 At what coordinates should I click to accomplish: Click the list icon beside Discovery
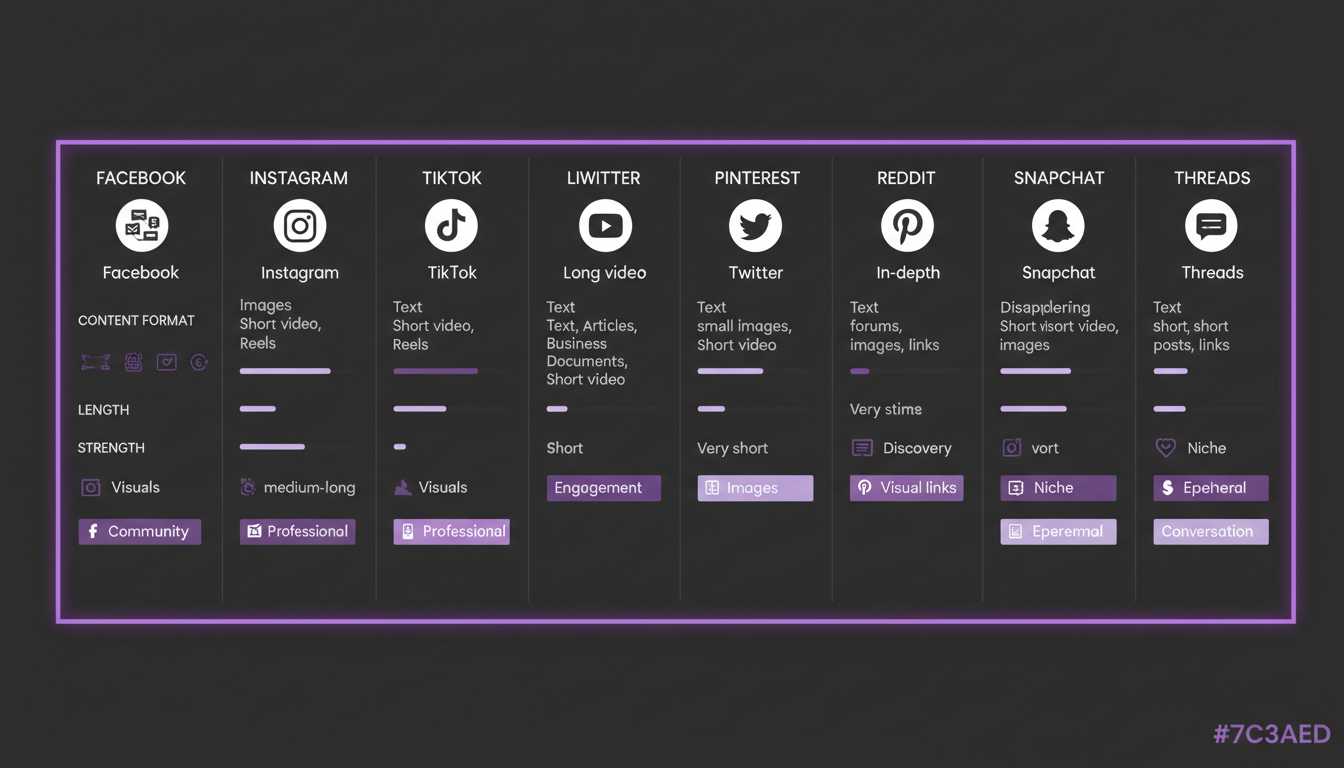pyautogui.click(x=862, y=448)
